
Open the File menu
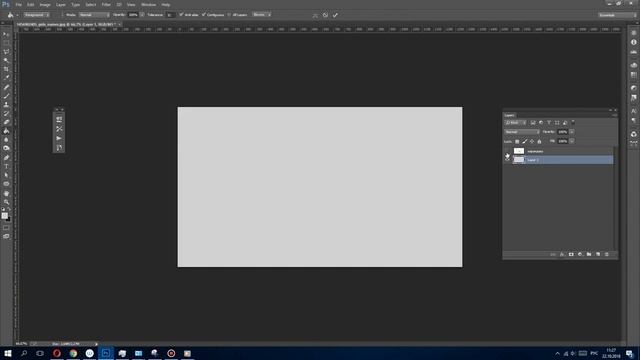[18, 4]
